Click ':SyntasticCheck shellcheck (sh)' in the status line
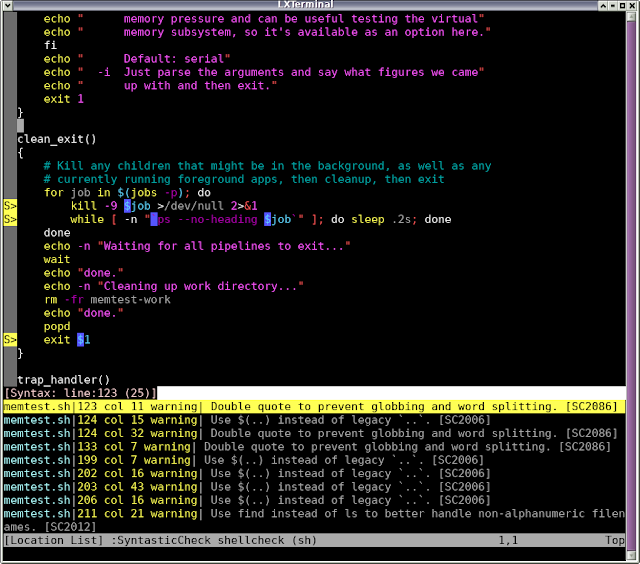640x564 pixels. [x=214, y=540]
